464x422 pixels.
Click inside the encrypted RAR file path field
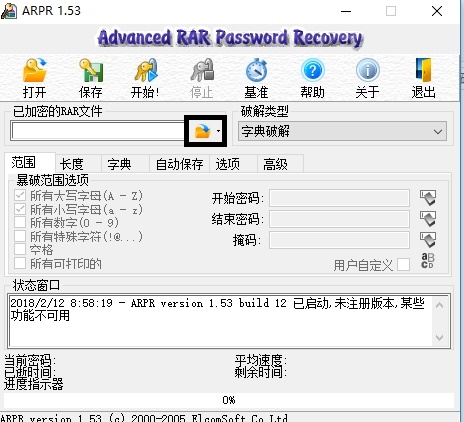(97, 131)
